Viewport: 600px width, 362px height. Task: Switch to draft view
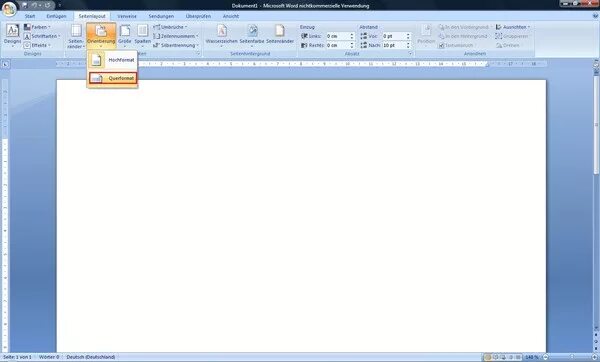[518, 357]
